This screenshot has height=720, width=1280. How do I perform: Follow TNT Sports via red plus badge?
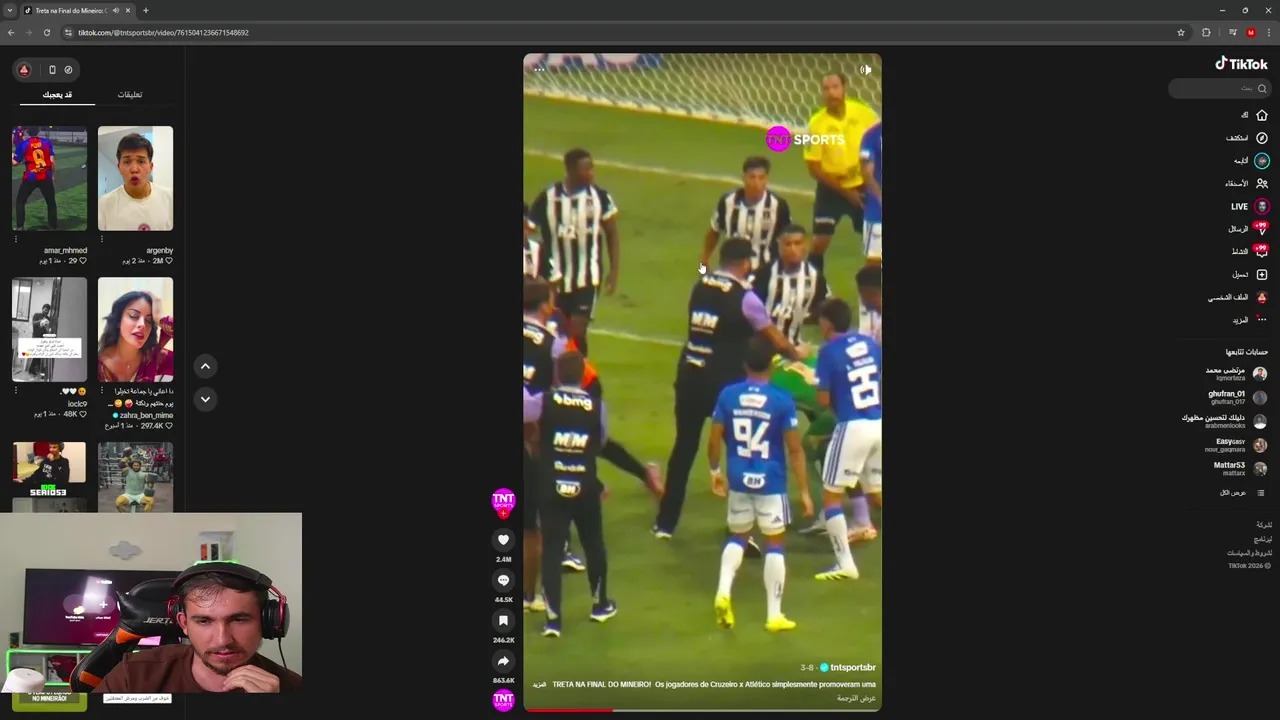[x=503, y=514]
